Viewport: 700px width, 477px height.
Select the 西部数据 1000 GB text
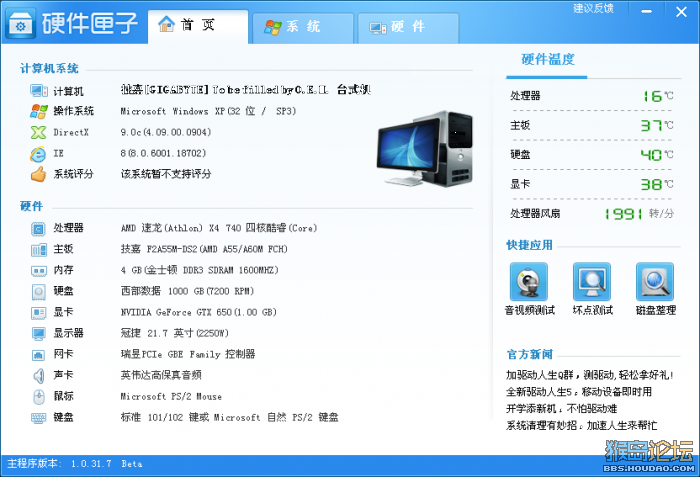(x=187, y=291)
